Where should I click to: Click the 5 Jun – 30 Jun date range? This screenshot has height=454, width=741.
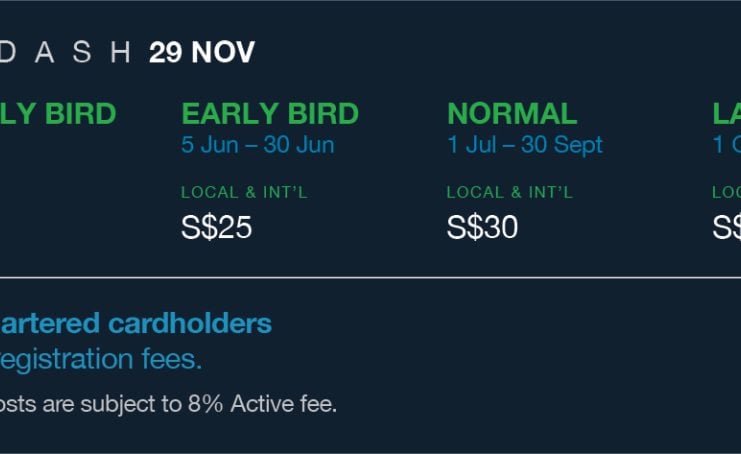coord(258,145)
